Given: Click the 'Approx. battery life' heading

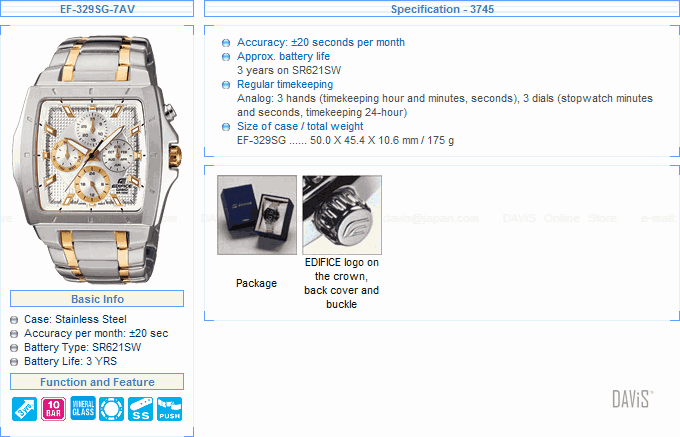Looking at the screenshot, I should coord(283,56).
